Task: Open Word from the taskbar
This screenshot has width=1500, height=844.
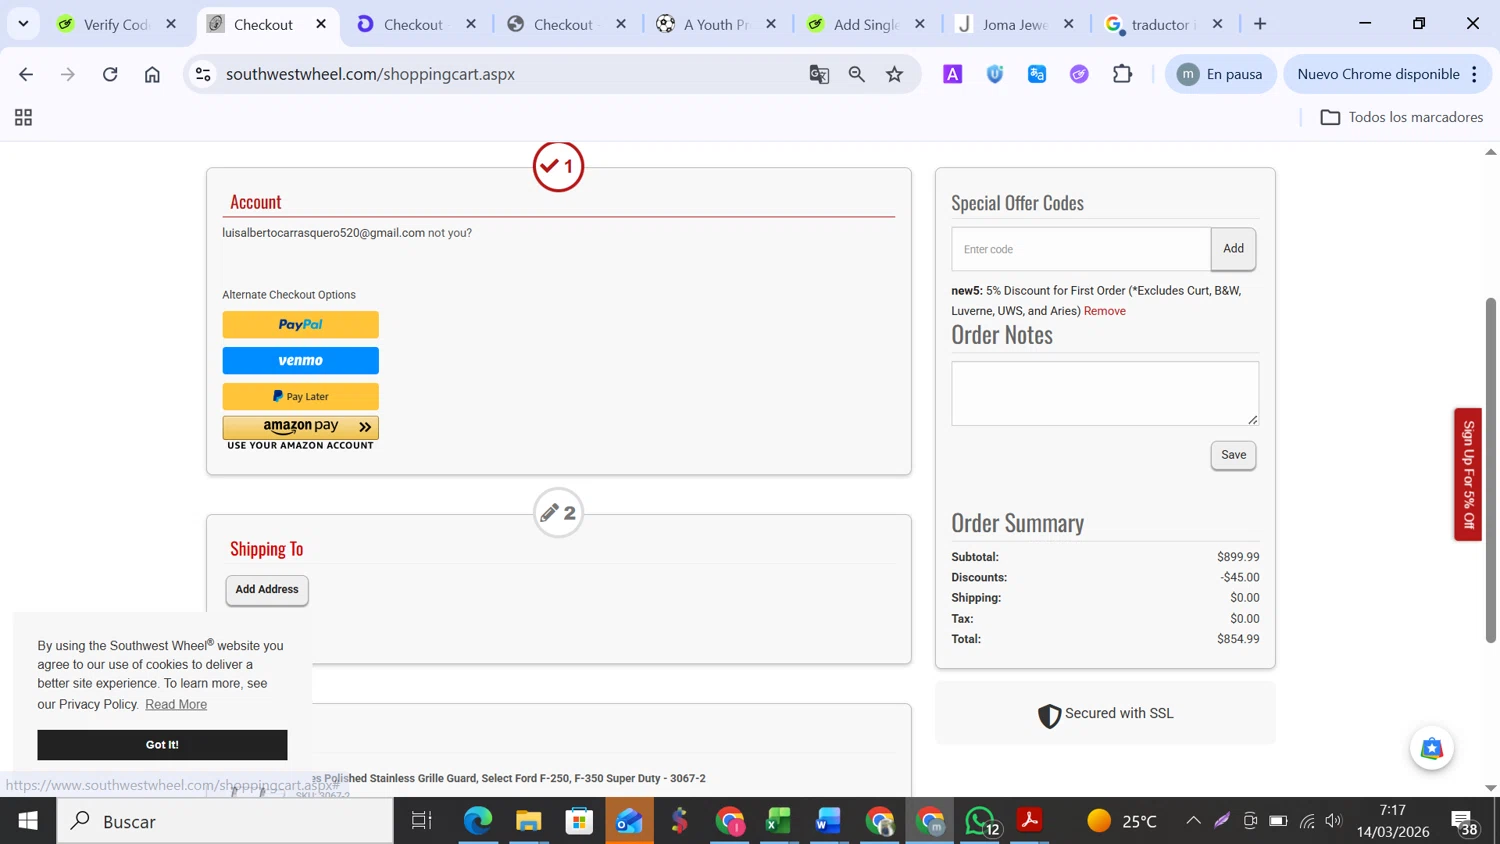Action: click(x=829, y=821)
